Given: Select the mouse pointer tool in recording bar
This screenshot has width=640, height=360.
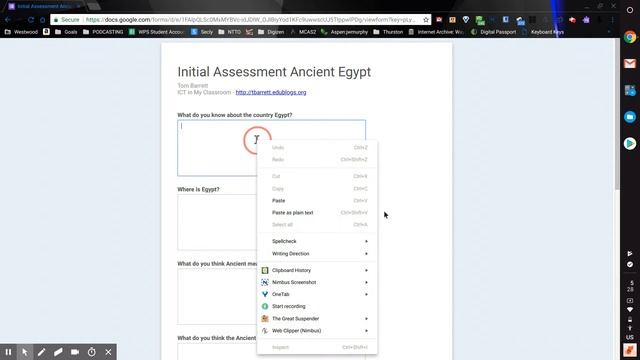Looking at the screenshot, I should [x=25, y=352].
